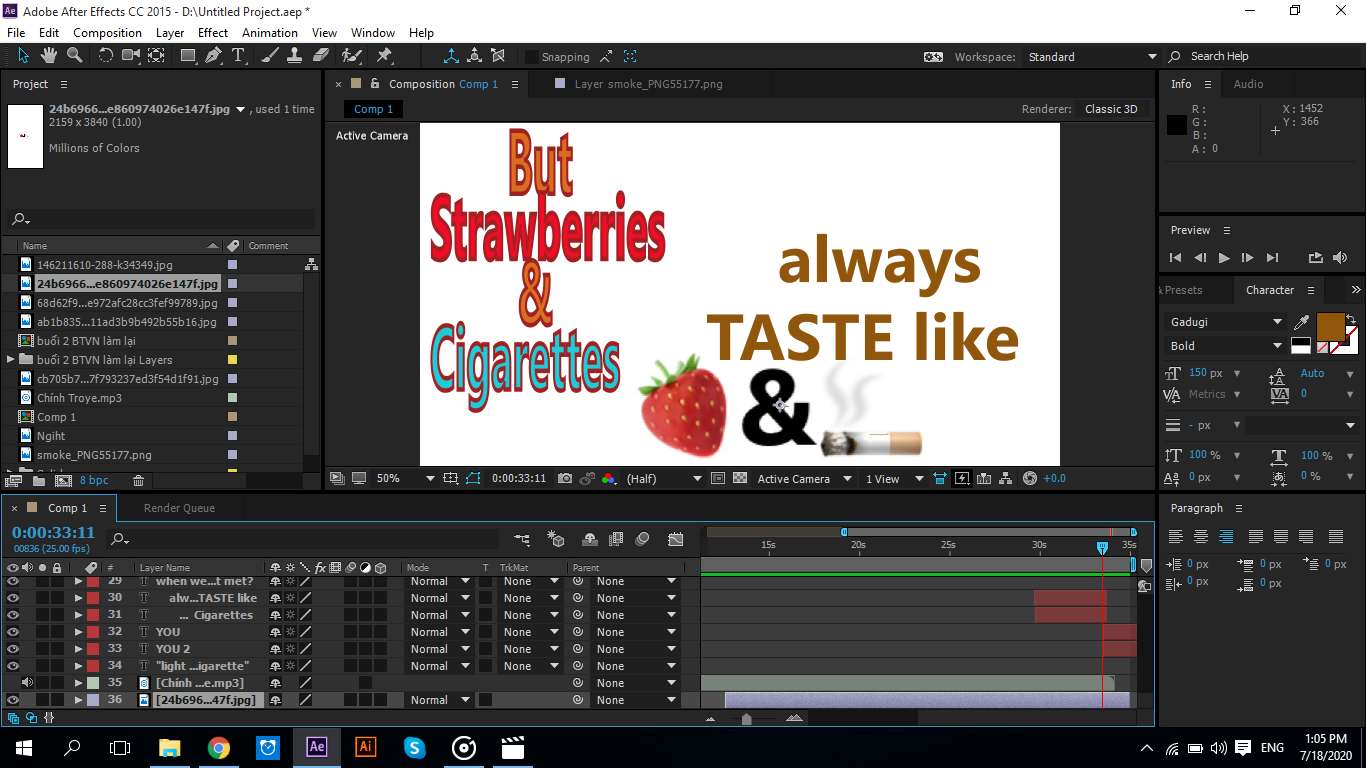
Task: Enable the Snapping checkbox
Action: click(531, 57)
